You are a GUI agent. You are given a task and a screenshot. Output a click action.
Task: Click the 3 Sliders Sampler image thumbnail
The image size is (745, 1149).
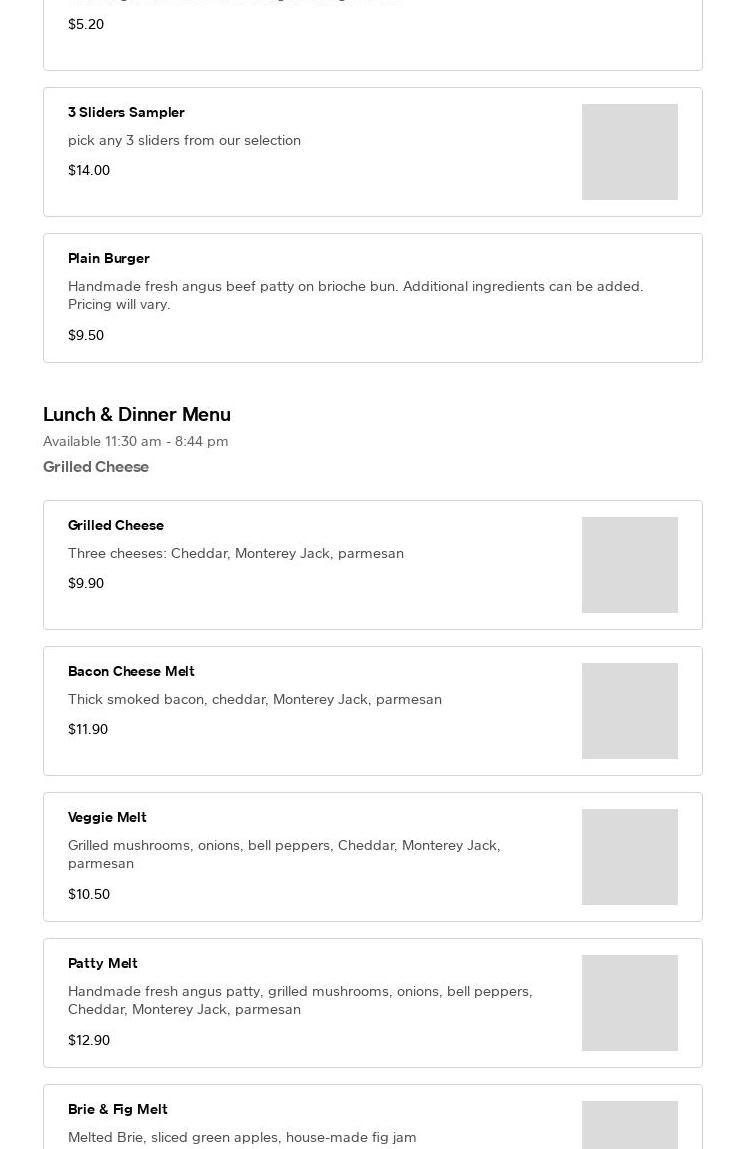pyautogui.click(x=629, y=152)
